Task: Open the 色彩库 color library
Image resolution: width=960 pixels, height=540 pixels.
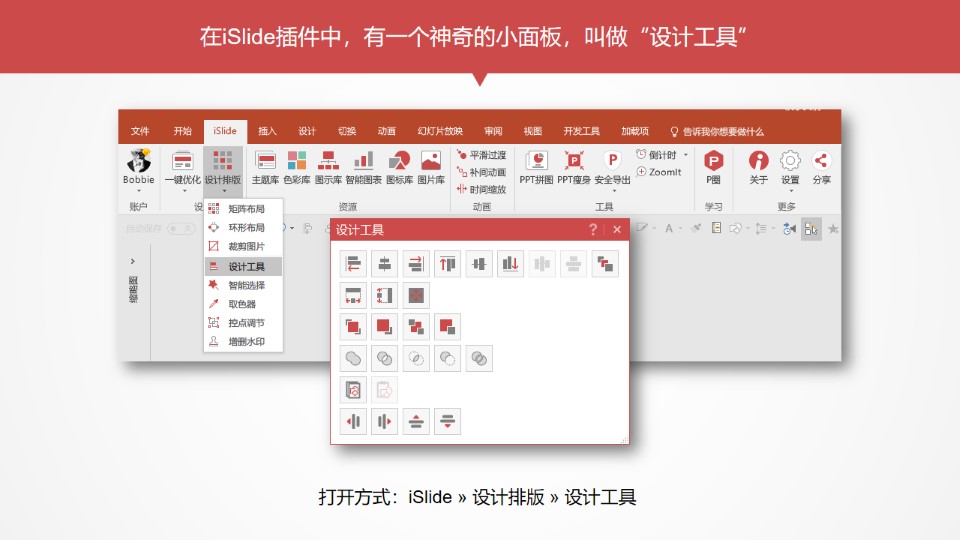Action: 297,167
